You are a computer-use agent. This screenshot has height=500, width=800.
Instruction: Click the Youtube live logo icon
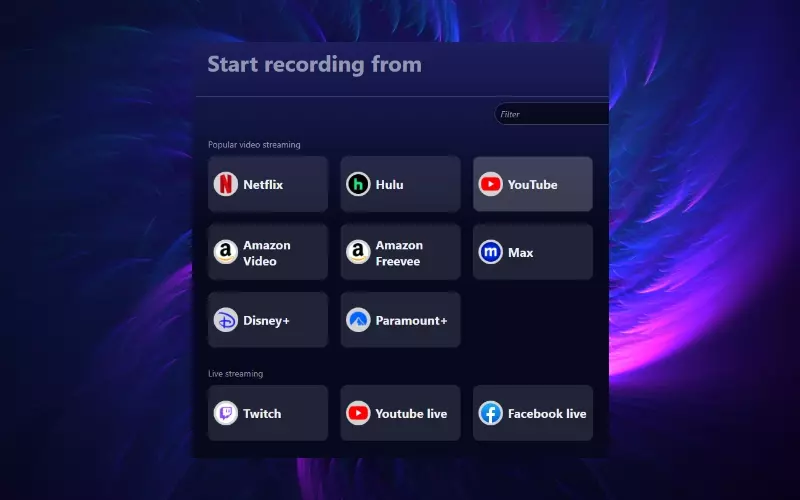coord(358,413)
